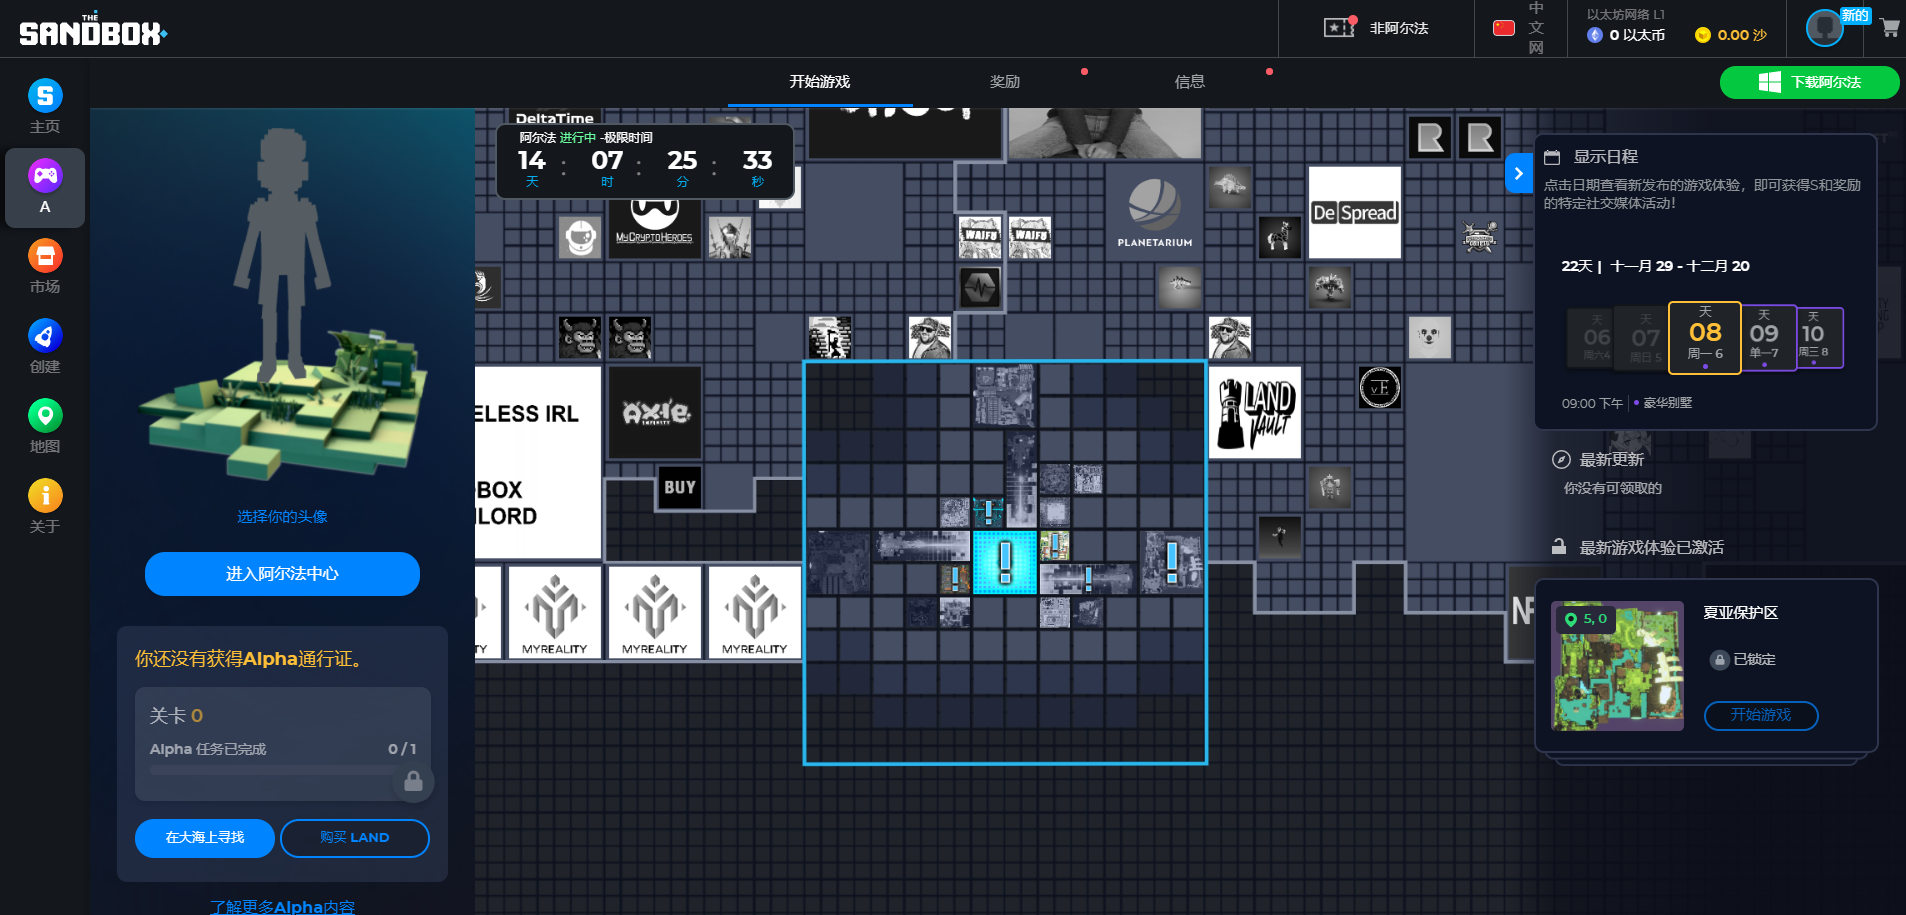Select the De Spread land tile
Screen dimensions: 1906x915
pyautogui.click(x=1354, y=212)
